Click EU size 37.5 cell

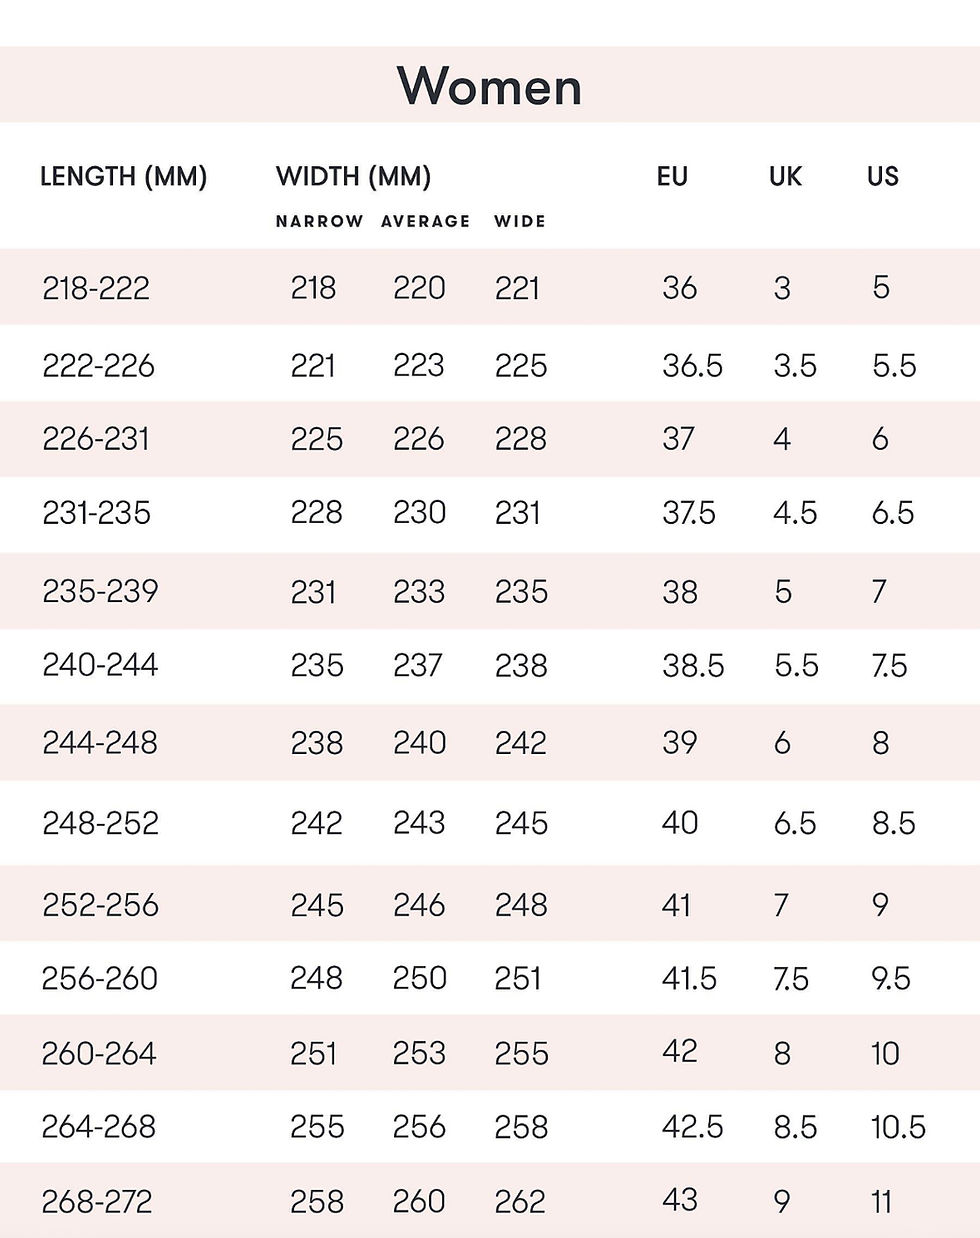(689, 513)
